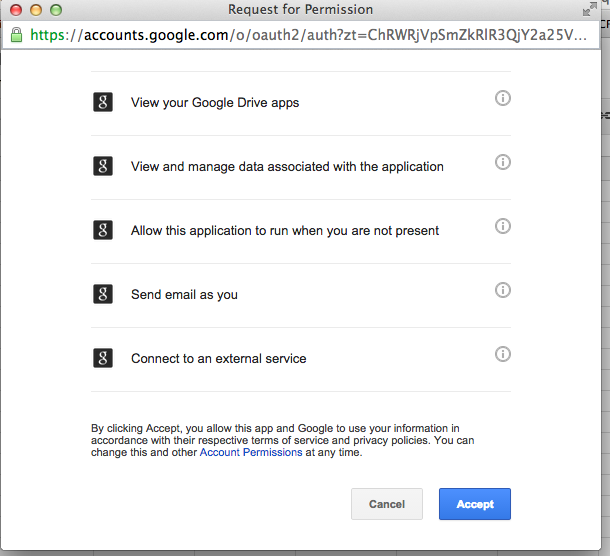Click the accounts.google.com URL address field
This screenshot has width=610, height=556.
(310, 35)
